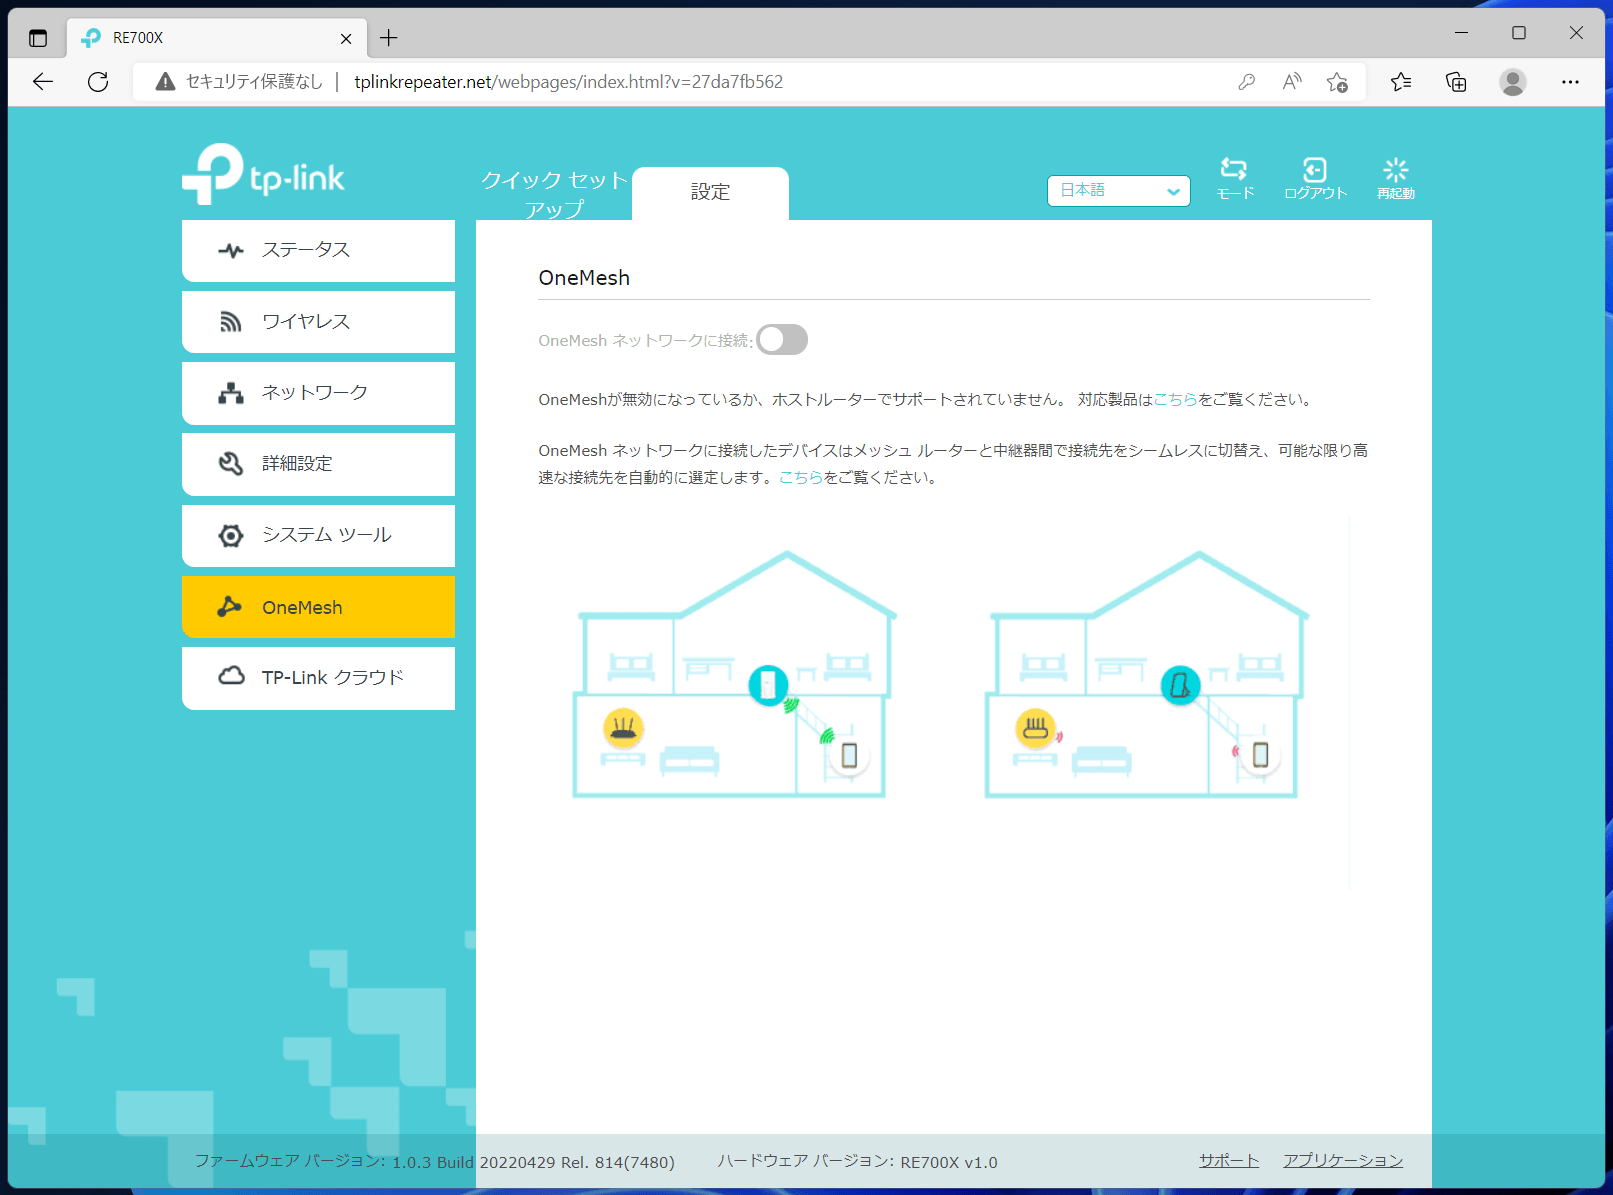Click the left OneMesh house illustration
The width and height of the screenshot is (1613, 1195).
point(733,675)
